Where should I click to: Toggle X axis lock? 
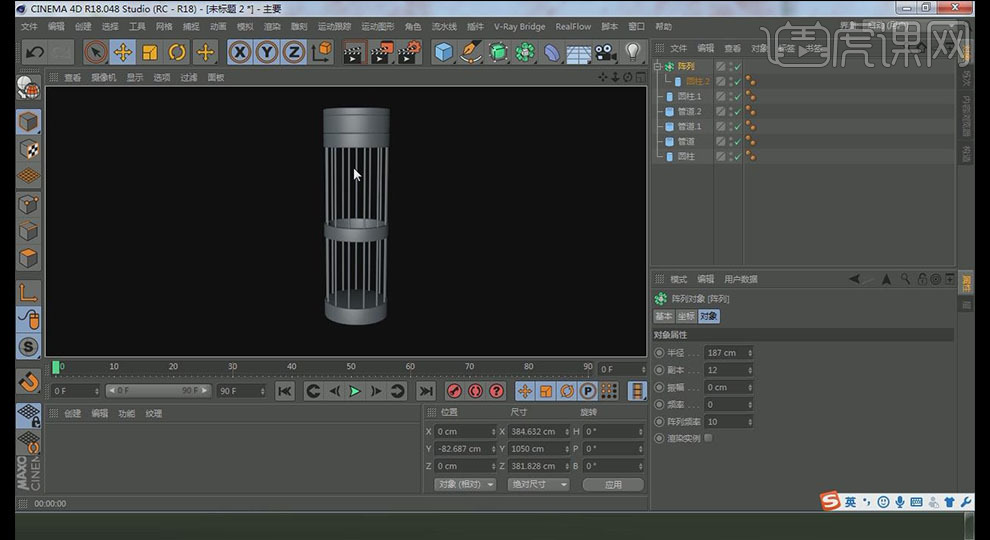click(x=240, y=52)
